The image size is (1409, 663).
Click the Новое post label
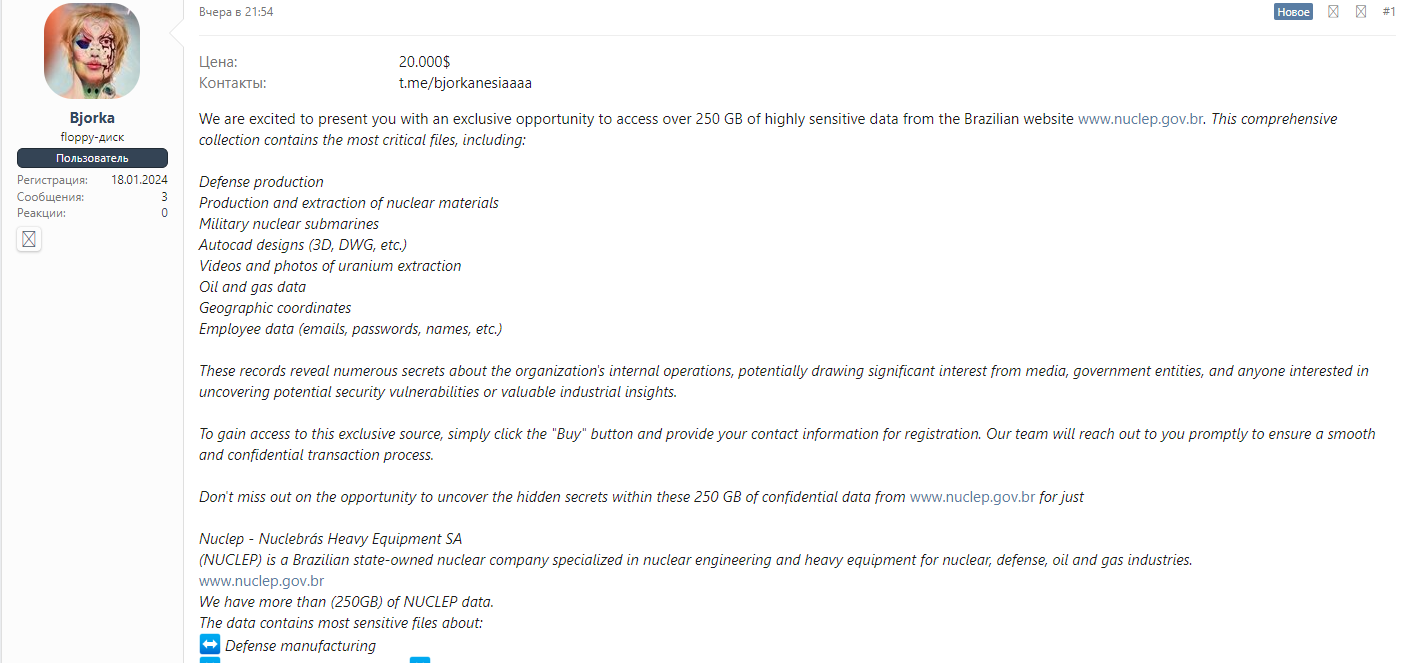click(x=1293, y=12)
